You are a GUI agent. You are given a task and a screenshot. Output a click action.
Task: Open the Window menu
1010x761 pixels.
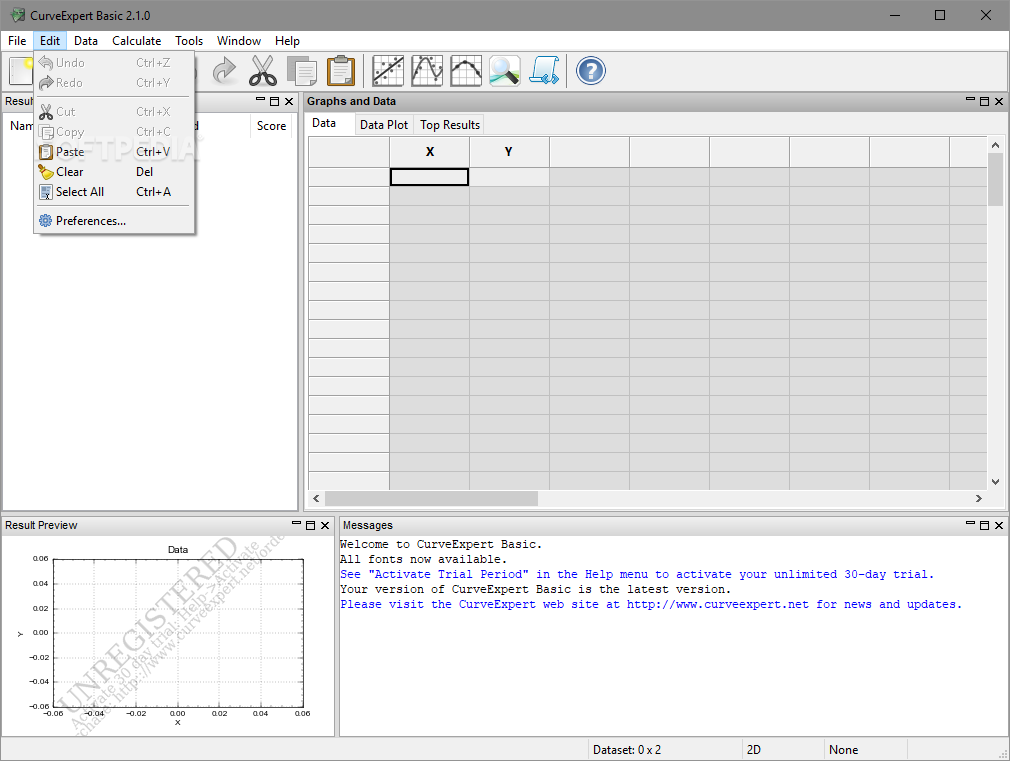point(238,41)
